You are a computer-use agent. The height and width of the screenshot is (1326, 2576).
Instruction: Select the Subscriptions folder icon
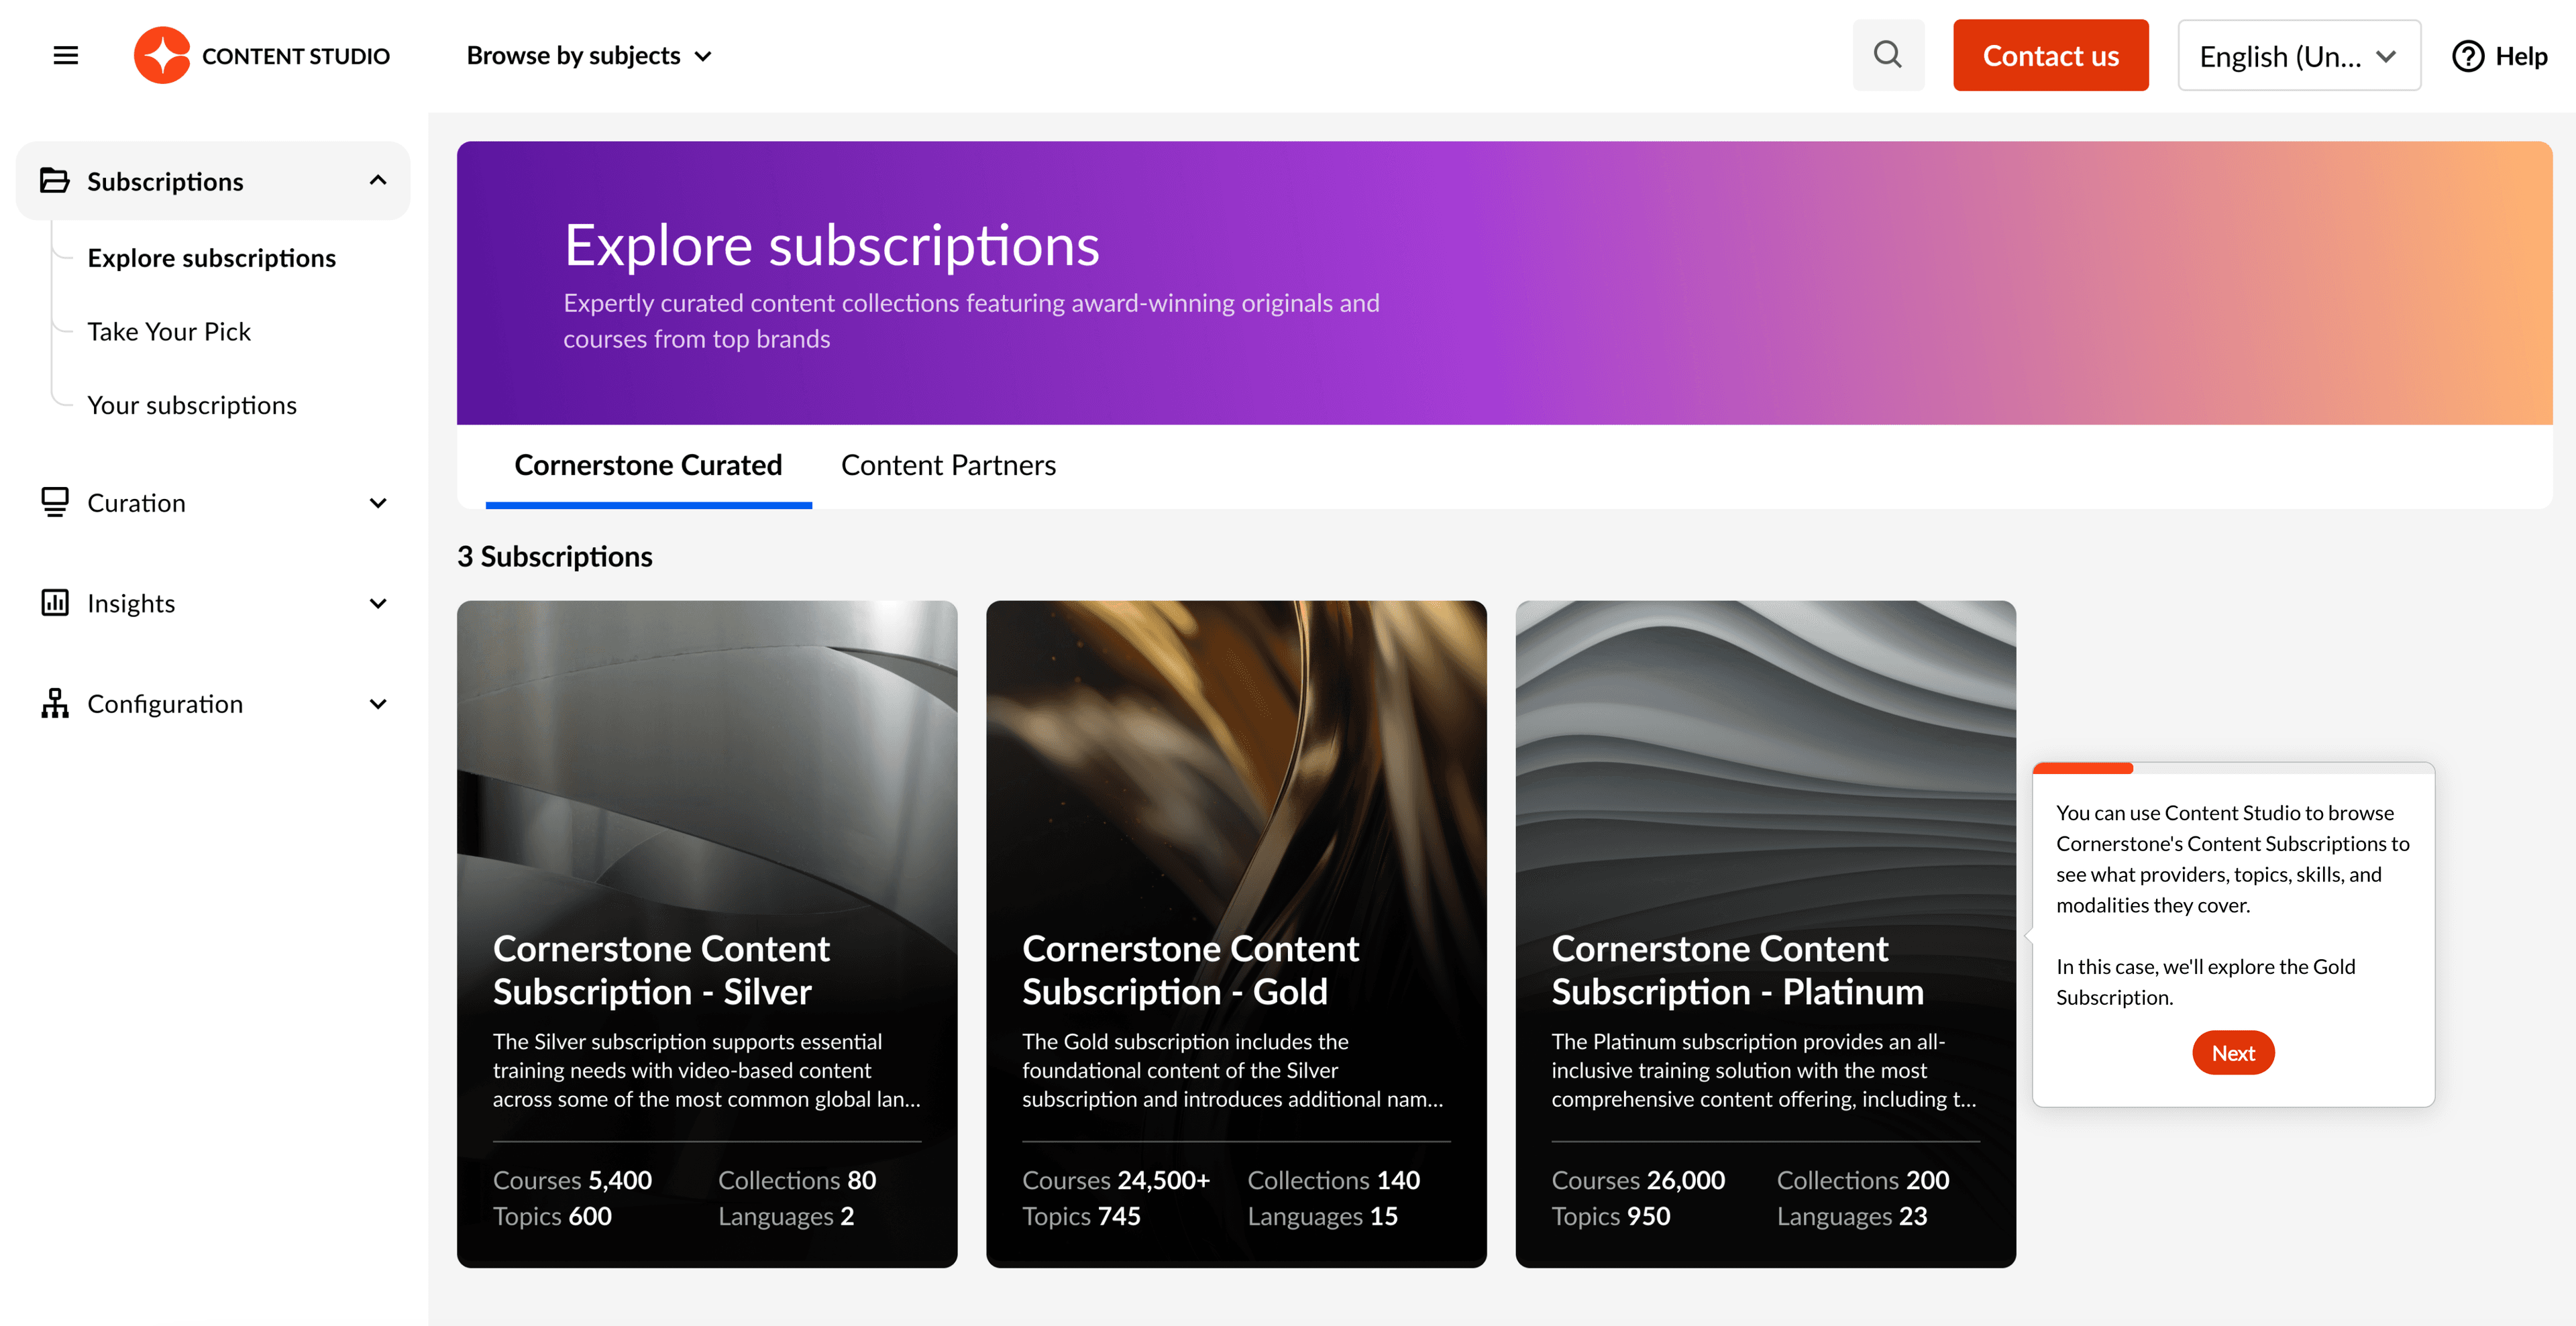coord(55,181)
